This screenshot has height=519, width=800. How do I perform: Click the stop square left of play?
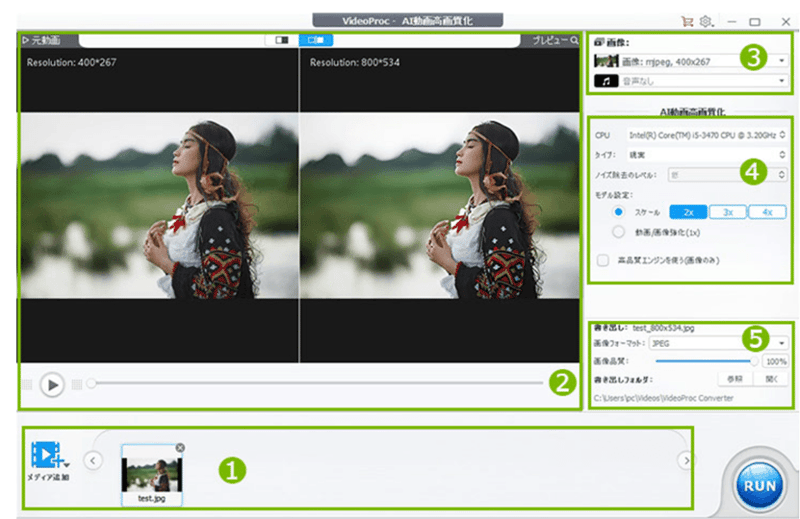coord(28,384)
